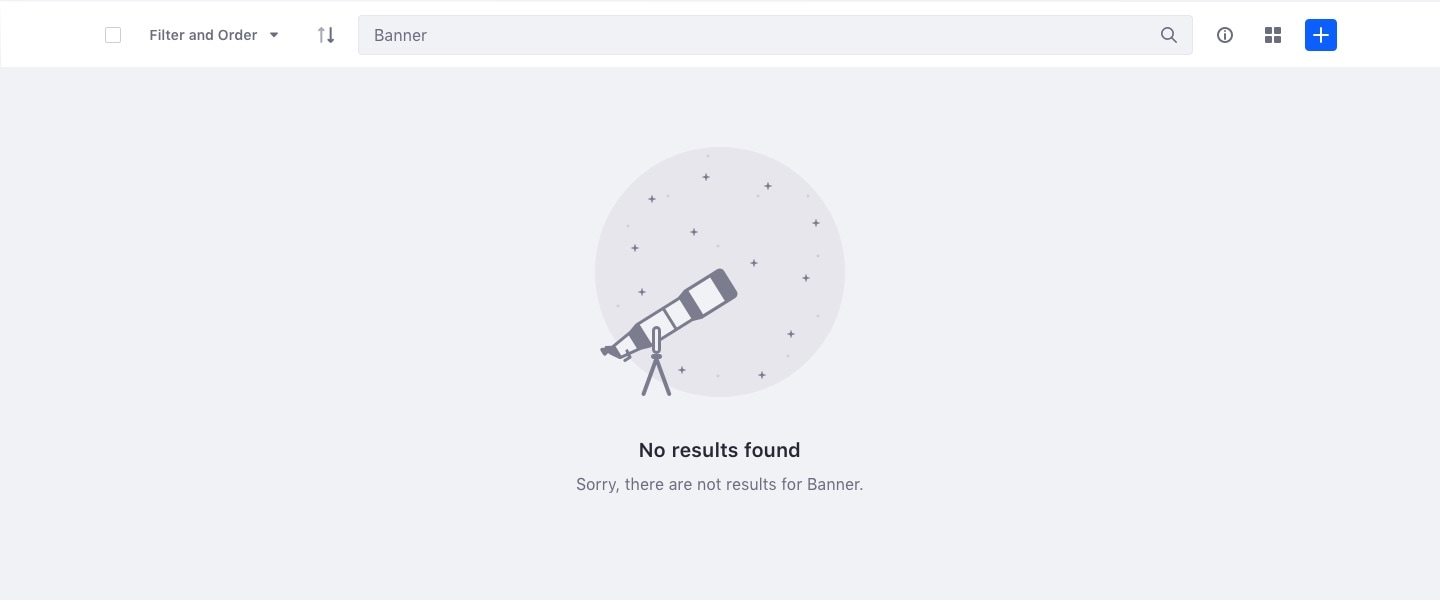The height and width of the screenshot is (601, 1440).
Task: Click inside the Banner search field
Action: [x=700, y=35]
